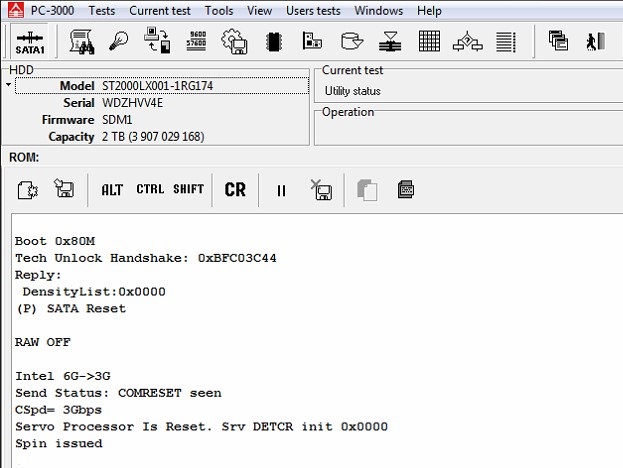The image size is (623, 468).
Task: Toggle the SHIFT key modifier button
Action: (188, 190)
